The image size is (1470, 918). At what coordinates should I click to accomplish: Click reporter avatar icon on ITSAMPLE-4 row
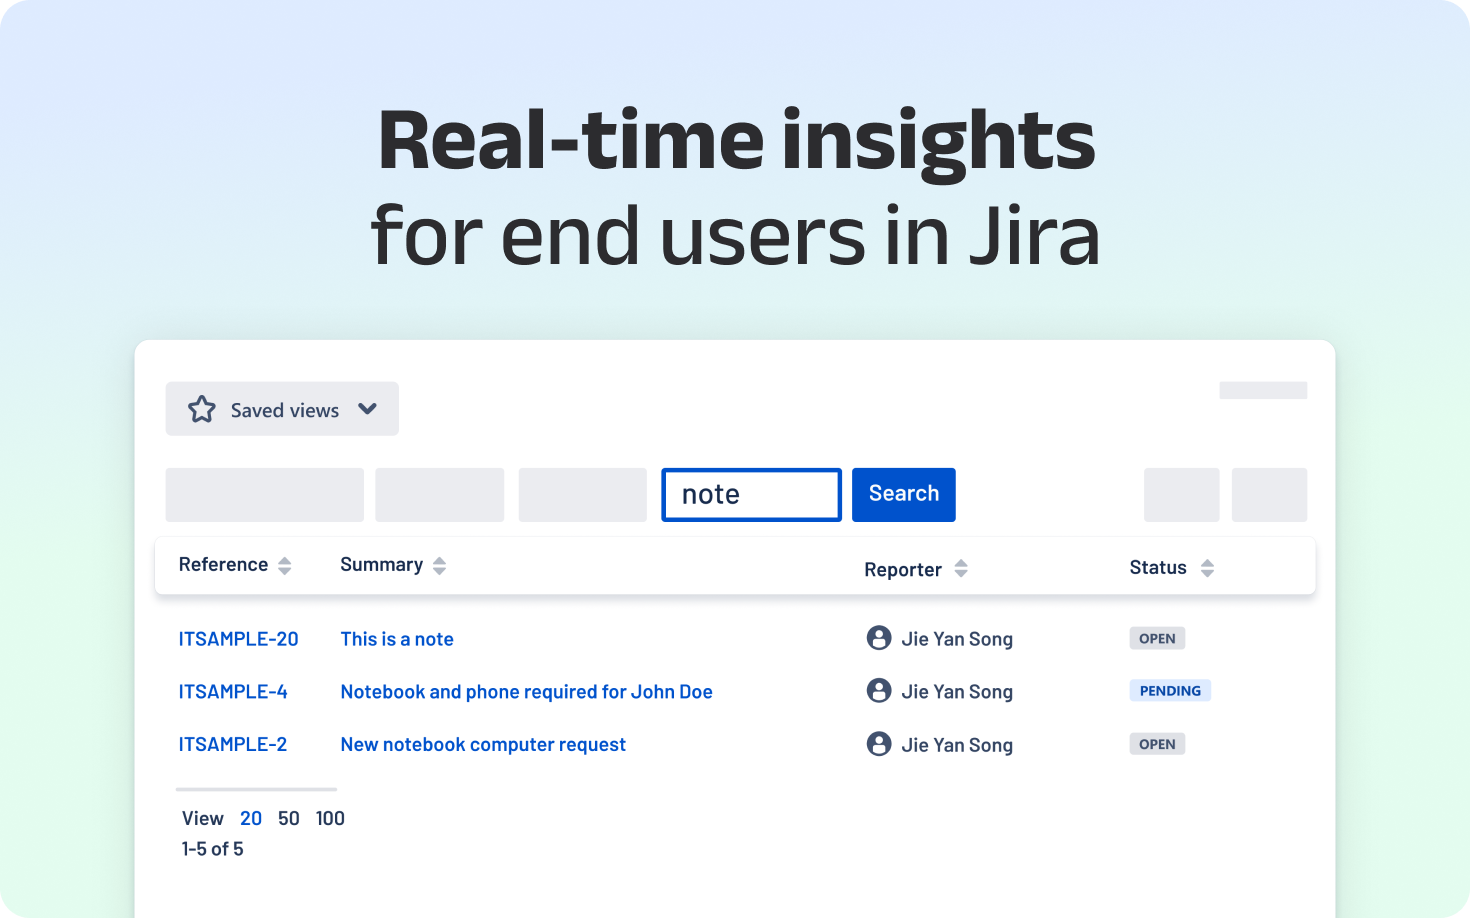[x=879, y=691]
